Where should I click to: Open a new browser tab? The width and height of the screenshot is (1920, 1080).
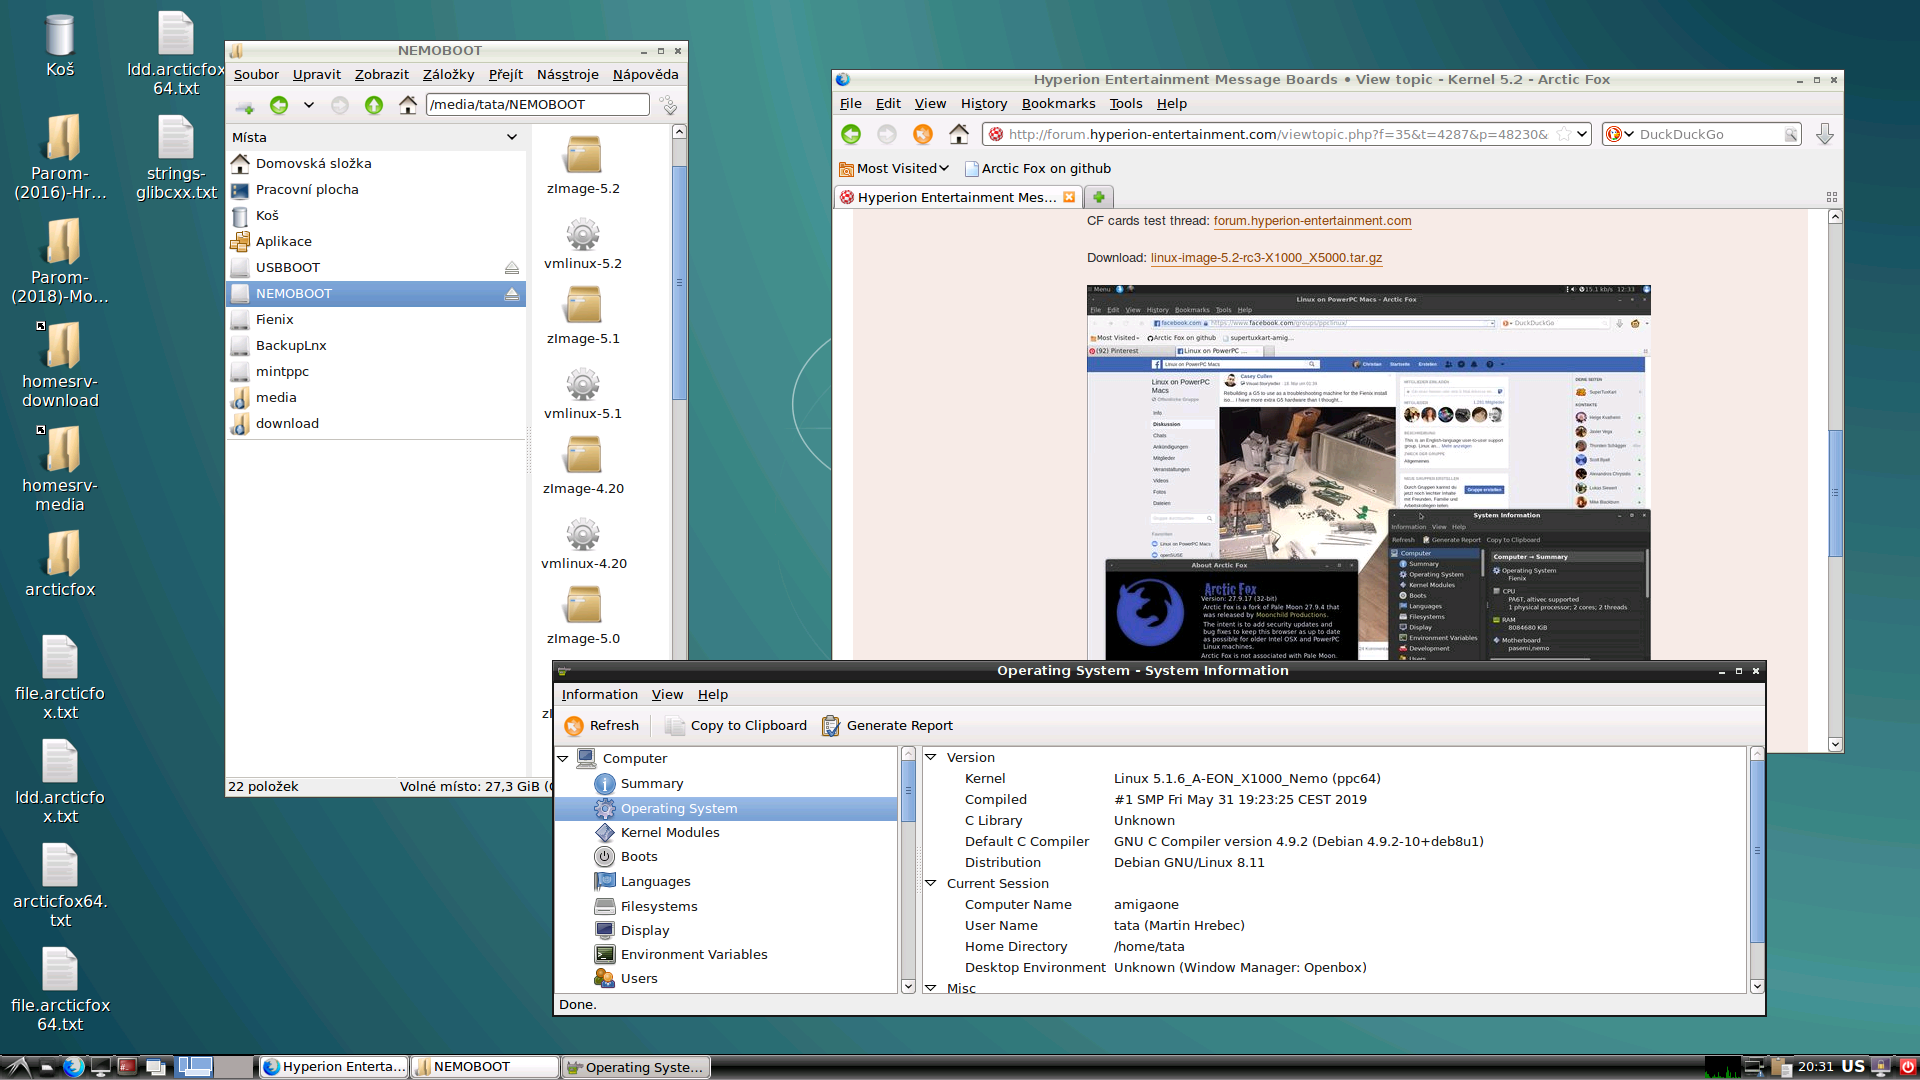point(1098,197)
